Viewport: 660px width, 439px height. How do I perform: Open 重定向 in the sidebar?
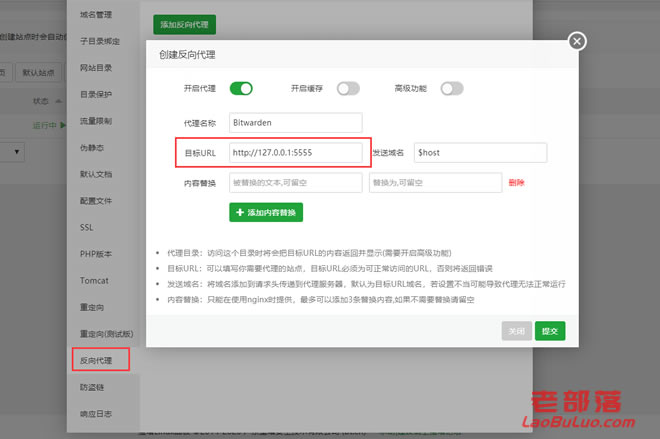pyautogui.click(x=92, y=307)
